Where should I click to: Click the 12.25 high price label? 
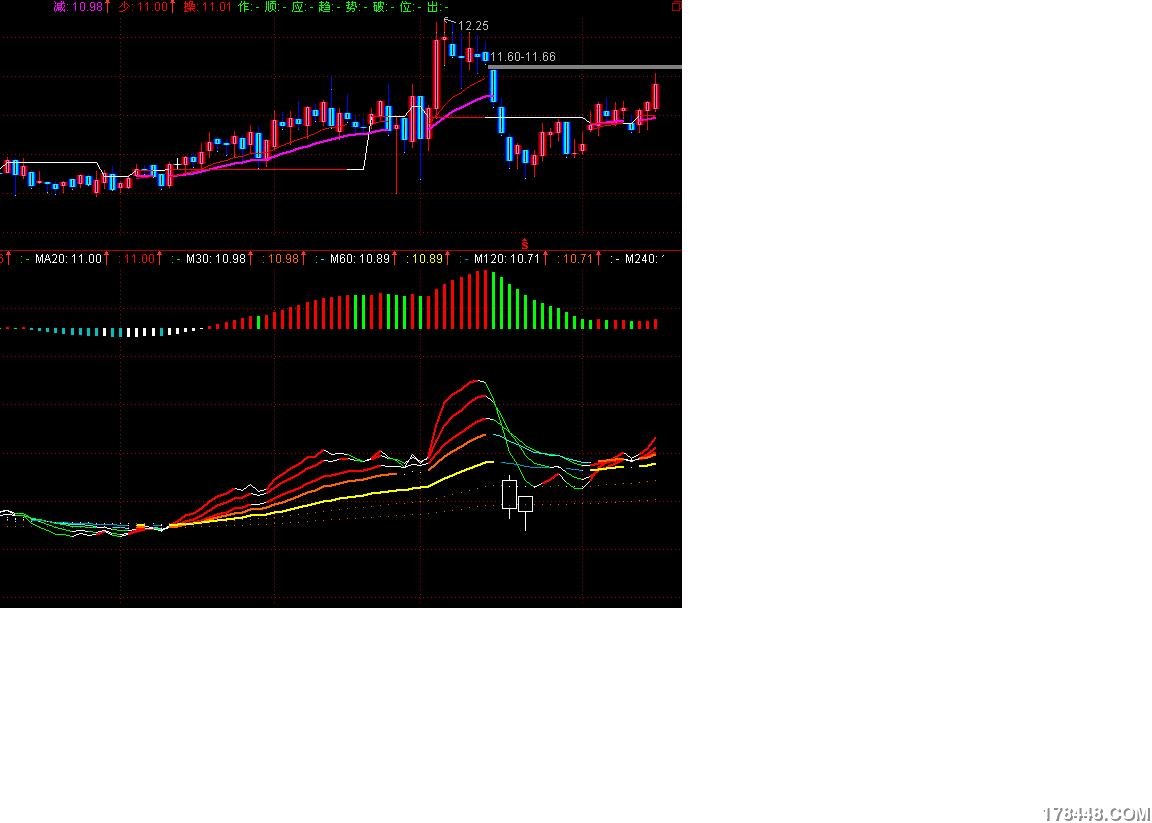(x=473, y=26)
